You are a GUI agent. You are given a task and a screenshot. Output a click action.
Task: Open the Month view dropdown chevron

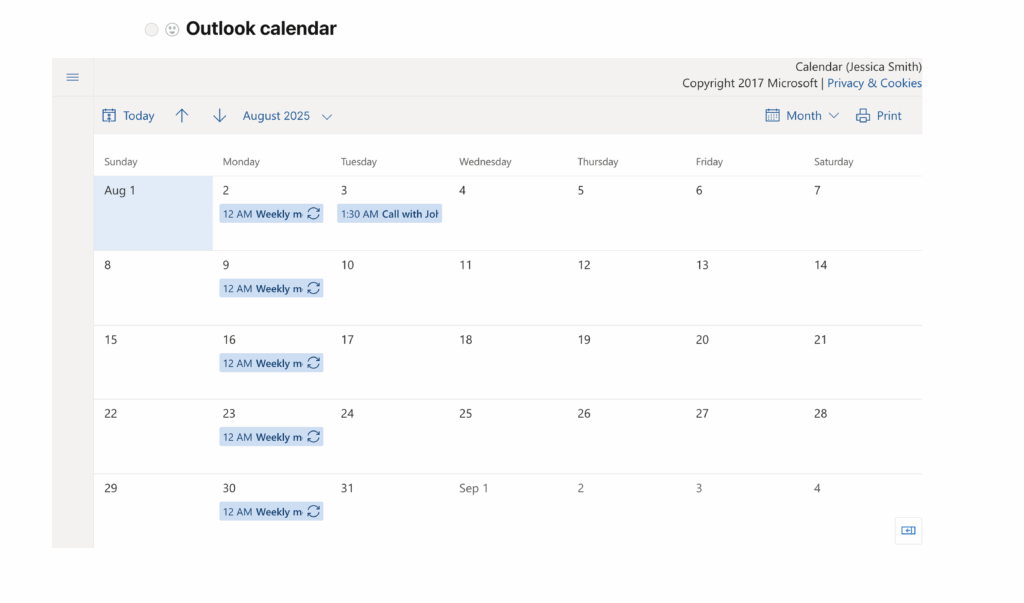[834, 115]
